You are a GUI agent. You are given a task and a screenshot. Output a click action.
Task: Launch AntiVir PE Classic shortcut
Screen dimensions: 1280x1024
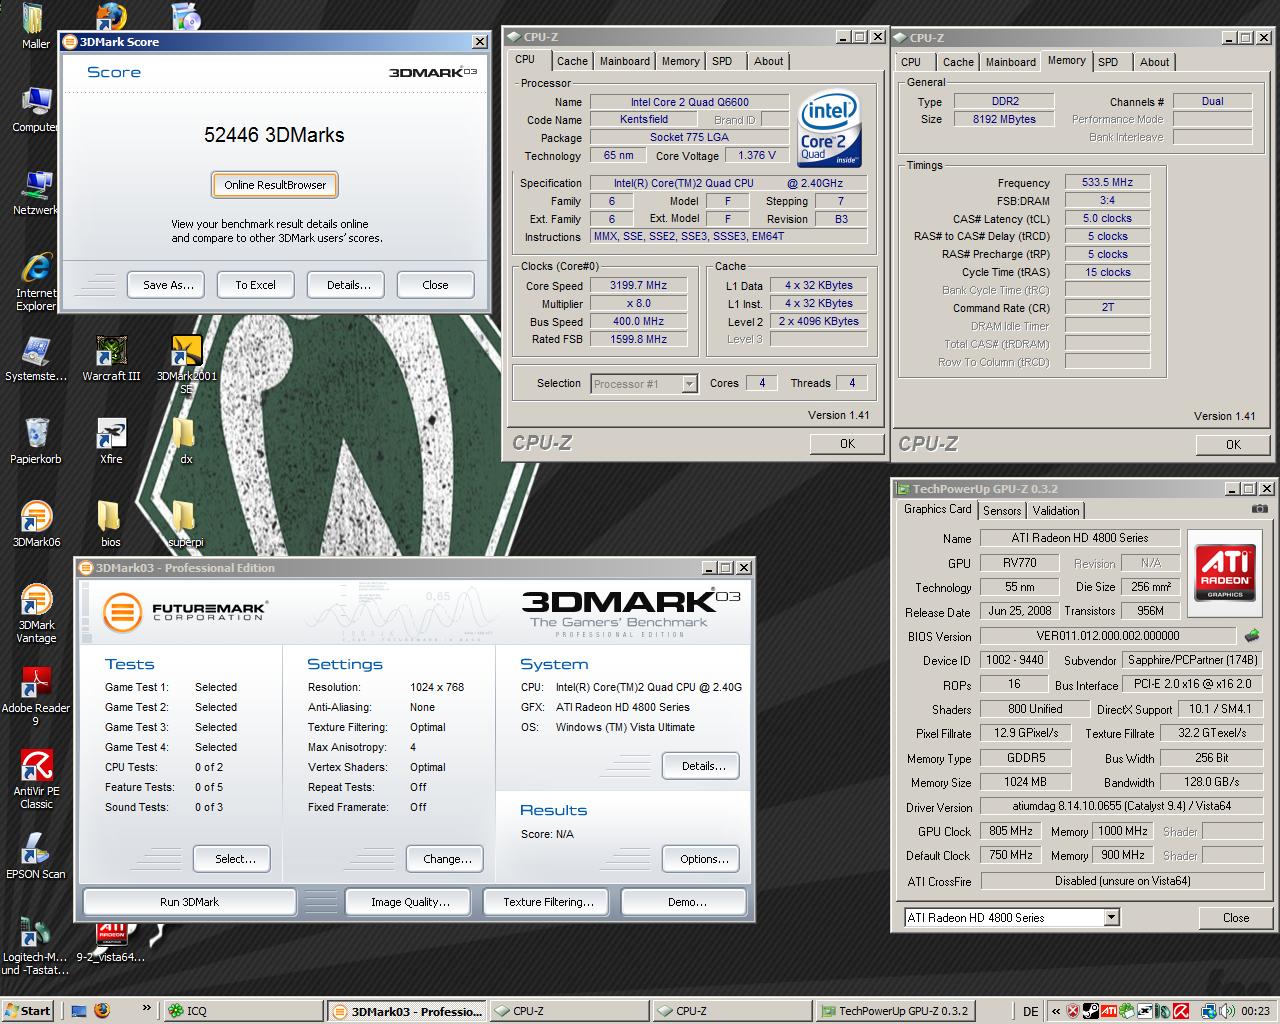point(36,780)
